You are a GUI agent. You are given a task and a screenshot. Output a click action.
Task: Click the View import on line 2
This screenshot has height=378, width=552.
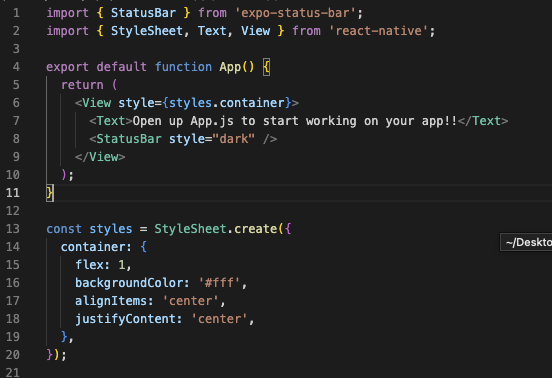(256, 31)
